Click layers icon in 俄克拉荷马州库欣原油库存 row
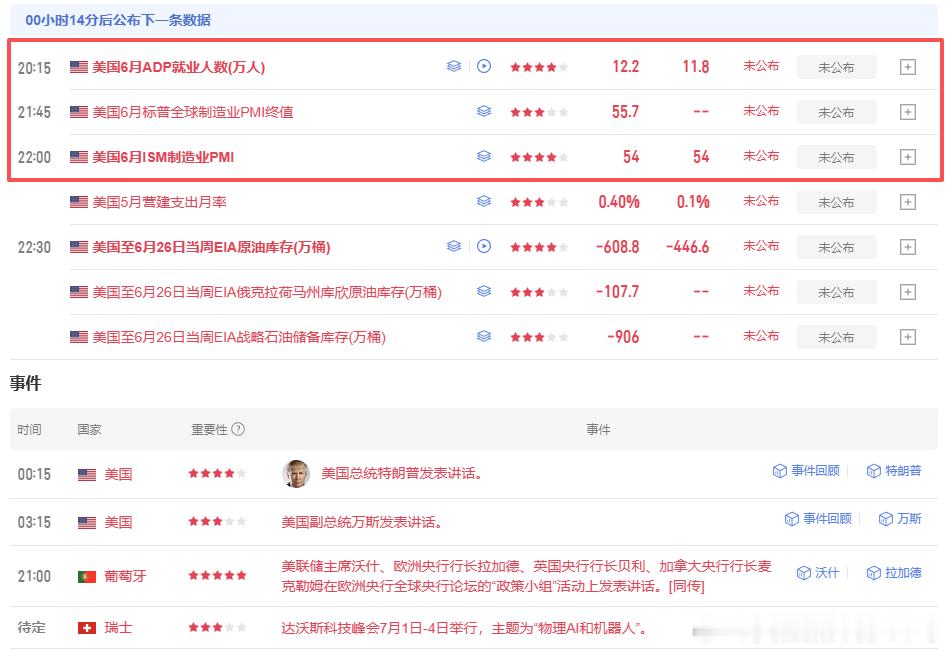 click(x=484, y=292)
